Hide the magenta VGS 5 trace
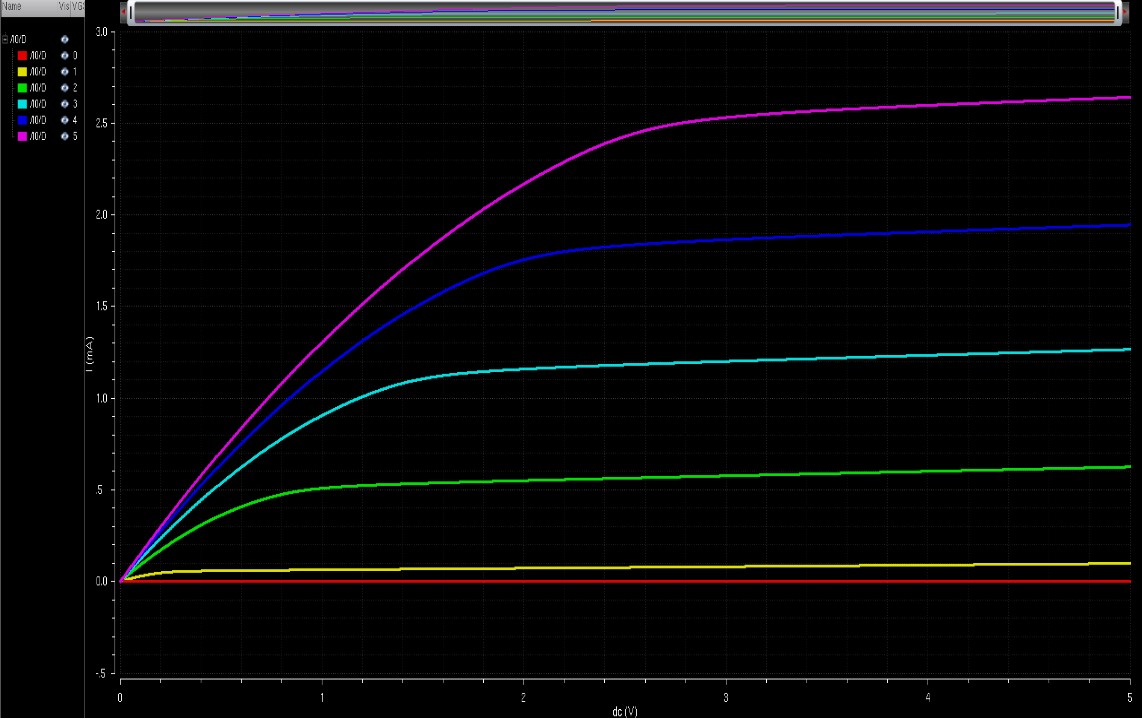This screenshot has height=718, width=1142. pos(65,135)
